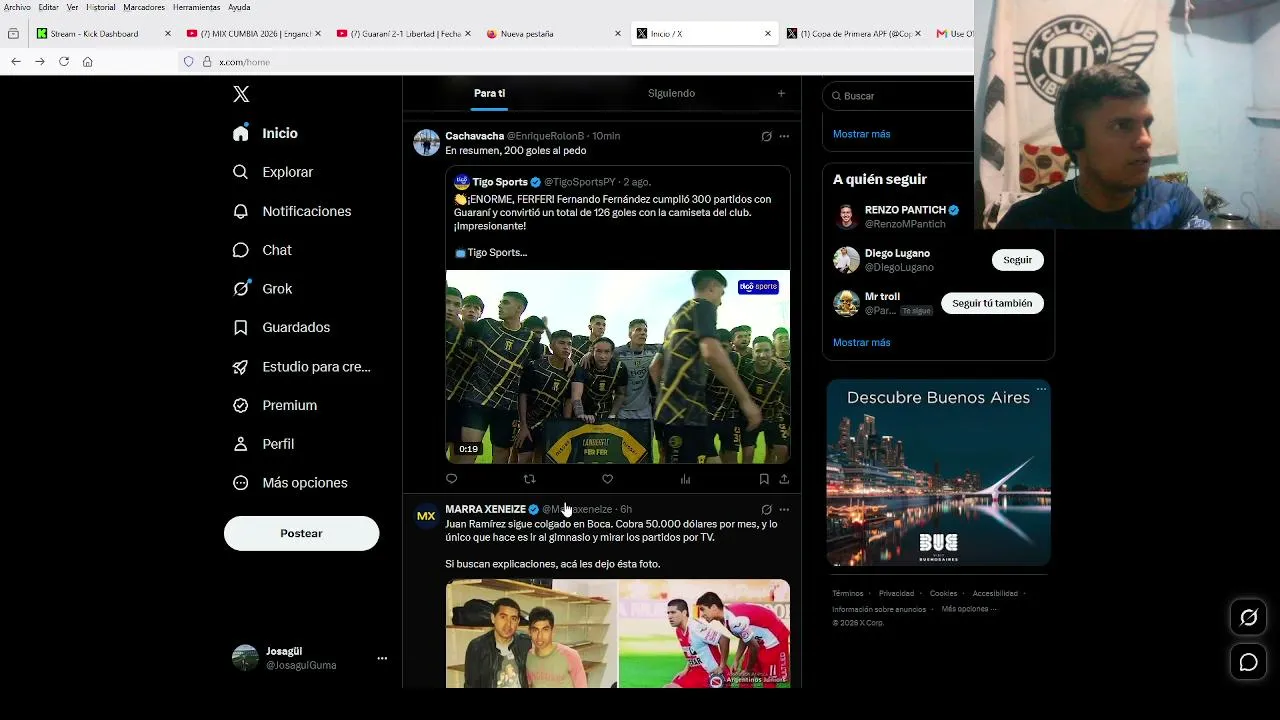Open the Cookies footer link
Image resolution: width=1280 pixels, height=720 pixels.
pos(943,594)
